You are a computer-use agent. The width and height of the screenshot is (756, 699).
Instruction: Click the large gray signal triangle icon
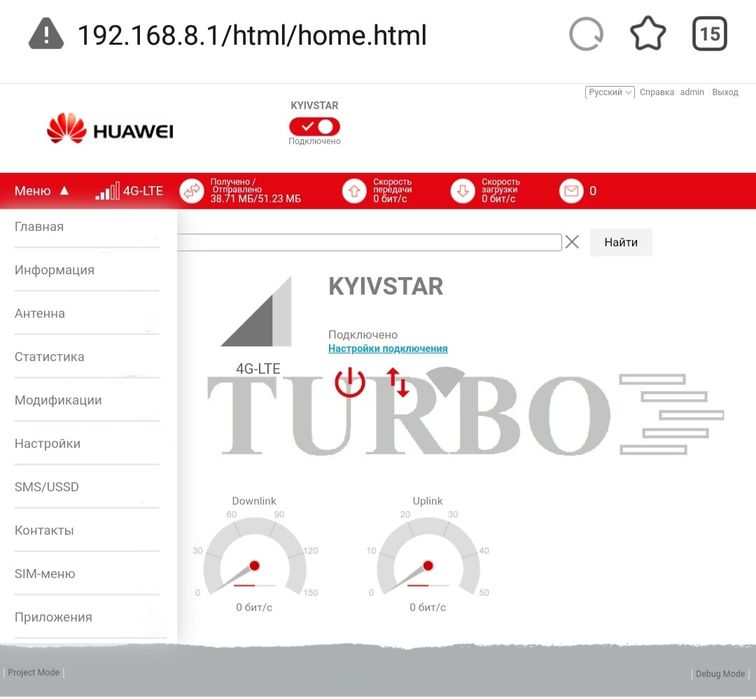[256, 311]
